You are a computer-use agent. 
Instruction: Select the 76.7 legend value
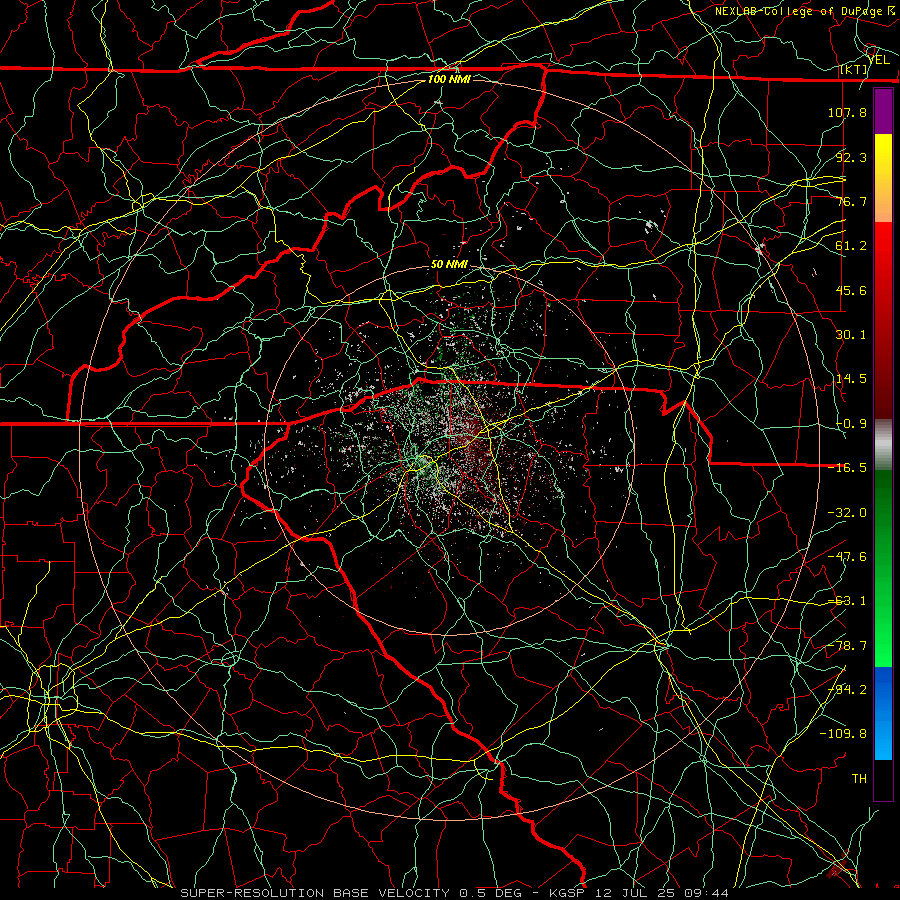pyautogui.click(x=851, y=201)
